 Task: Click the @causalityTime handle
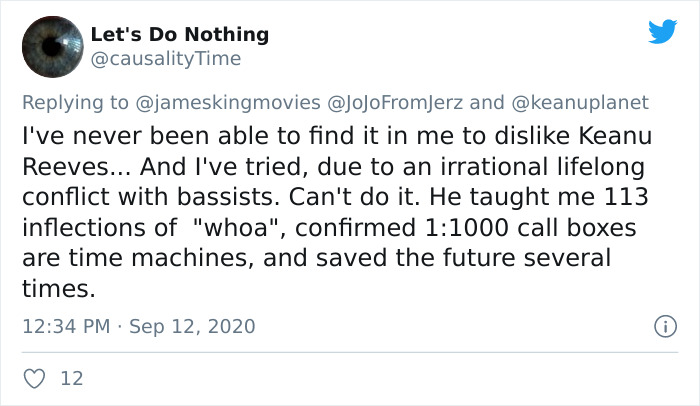pos(166,59)
